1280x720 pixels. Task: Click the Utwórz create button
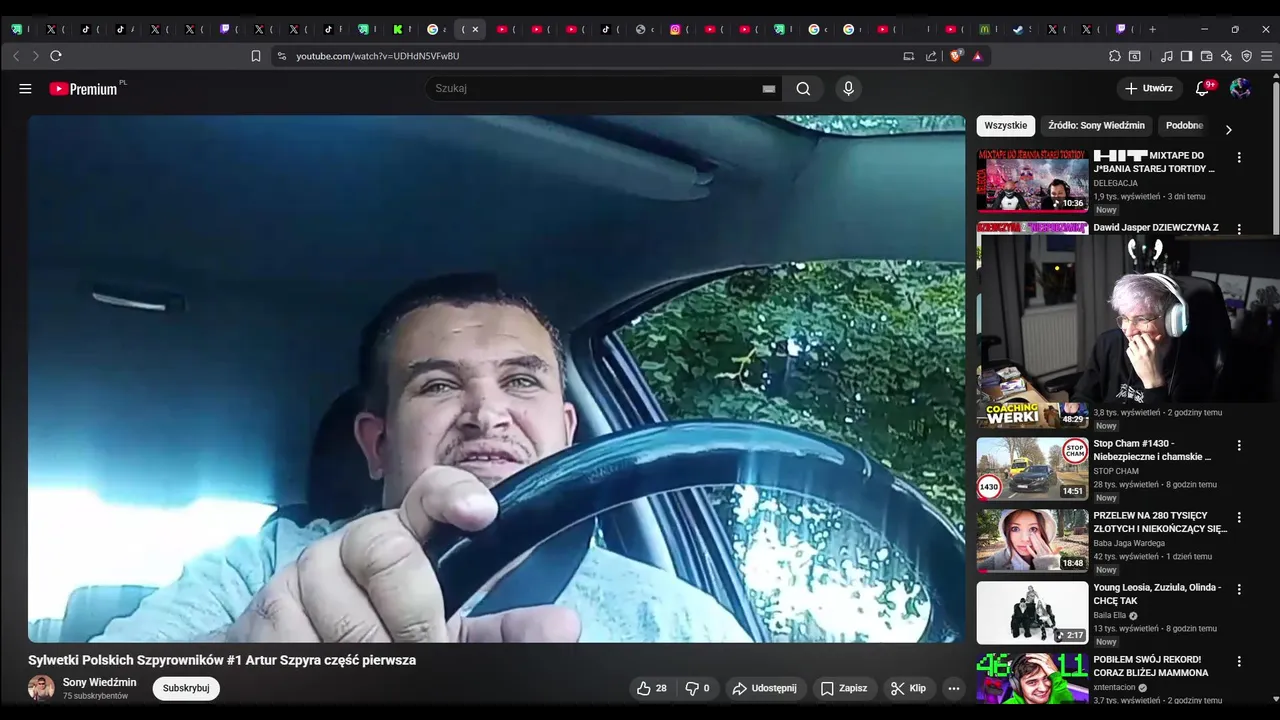point(1148,88)
